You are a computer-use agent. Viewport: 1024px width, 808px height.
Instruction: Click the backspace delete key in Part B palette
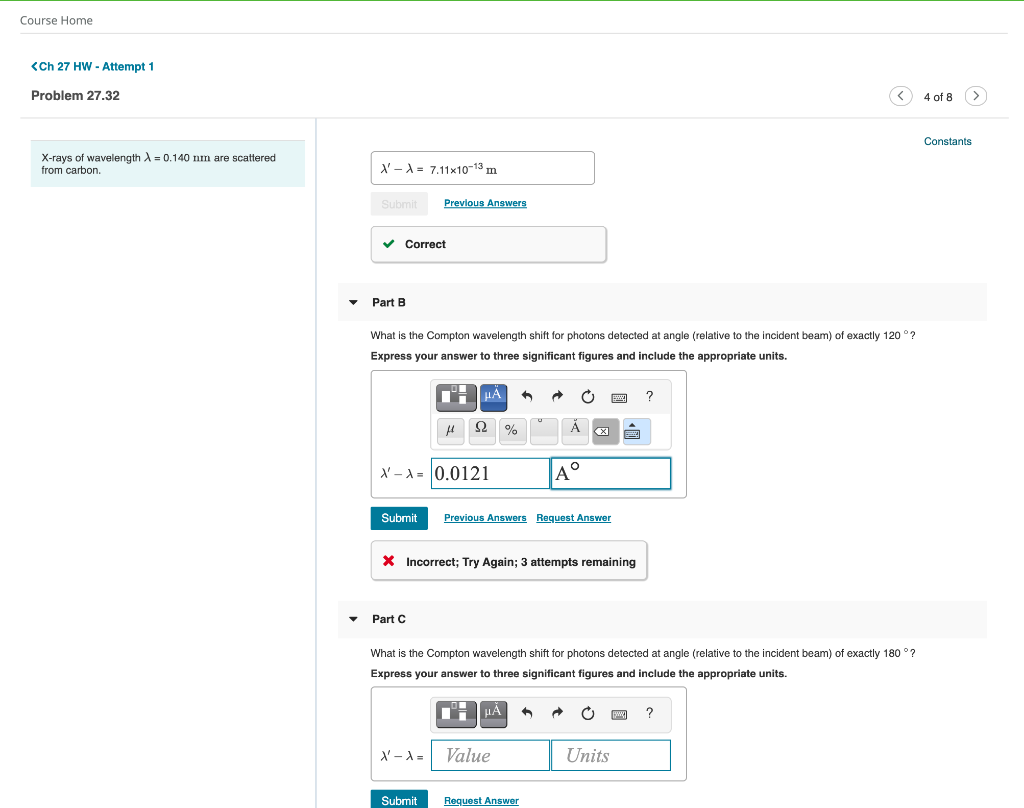(605, 431)
